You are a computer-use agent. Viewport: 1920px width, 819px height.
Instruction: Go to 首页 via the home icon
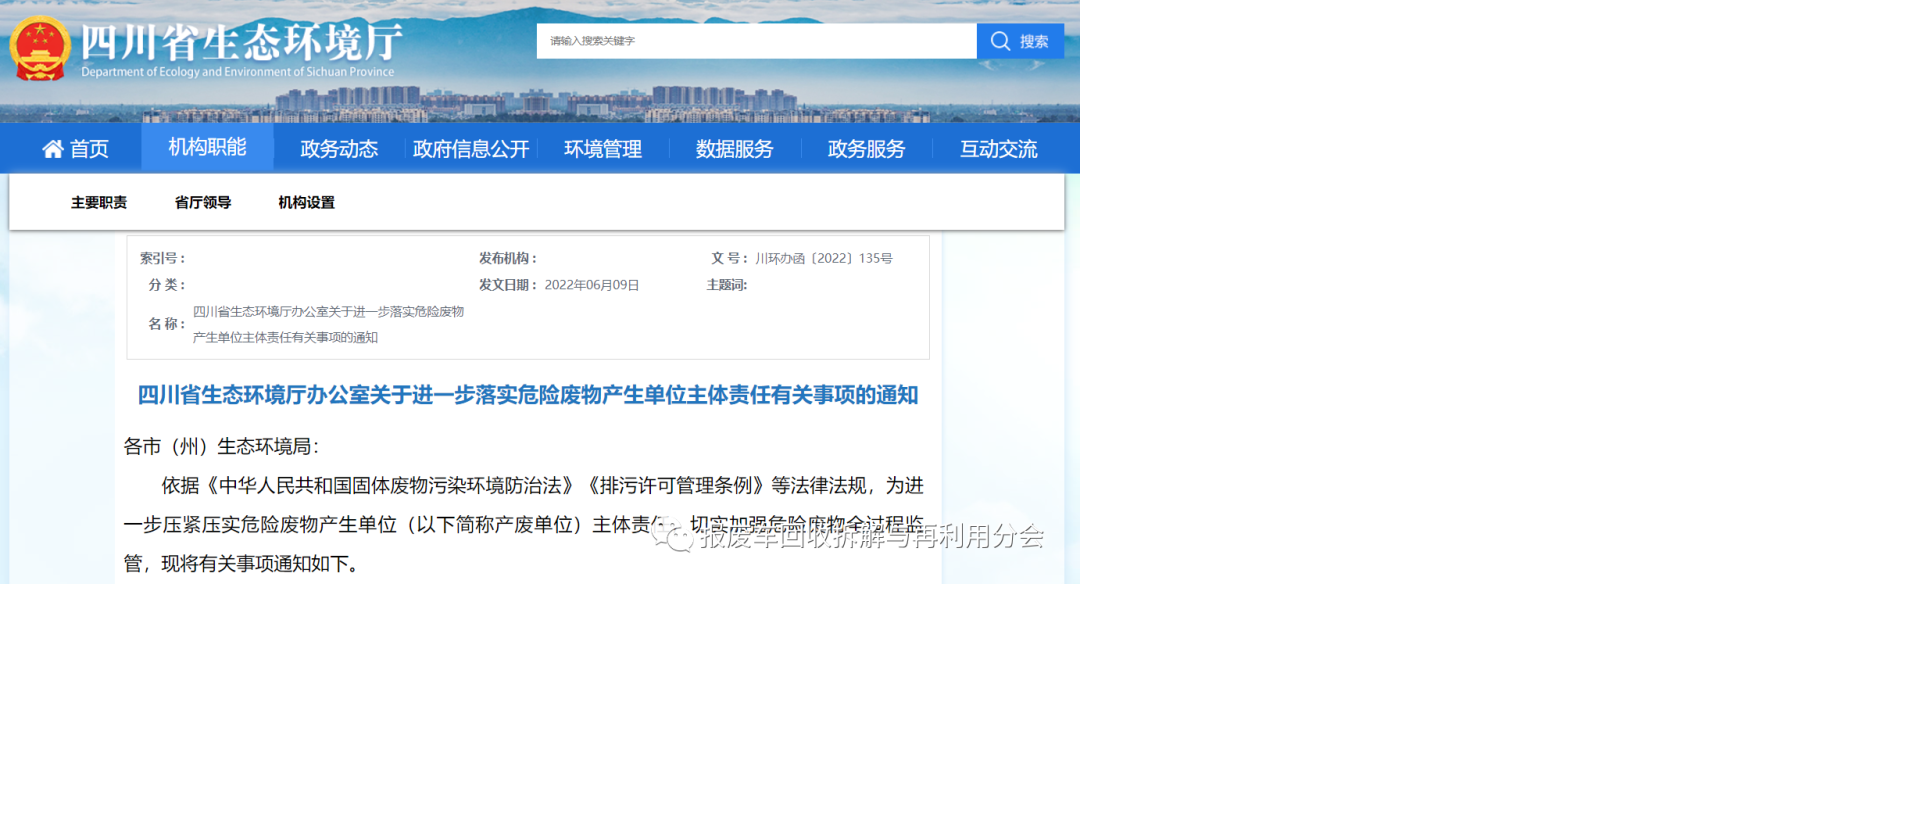coord(53,149)
